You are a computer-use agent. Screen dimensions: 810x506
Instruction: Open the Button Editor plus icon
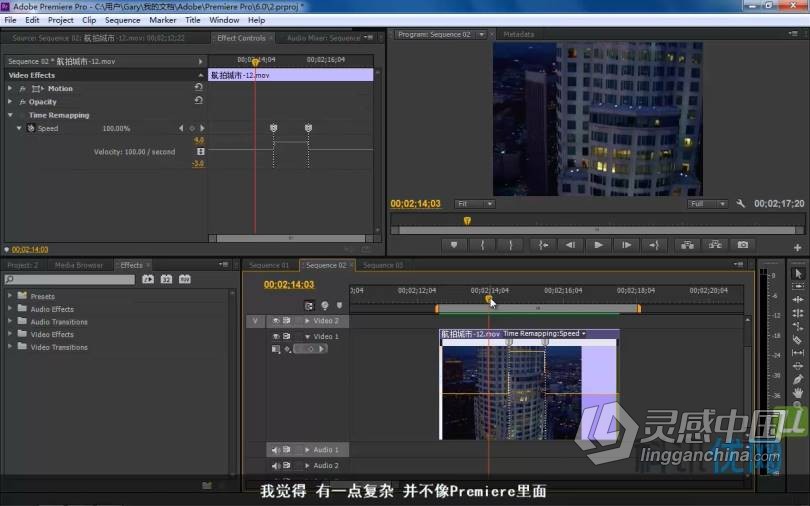pos(797,247)
